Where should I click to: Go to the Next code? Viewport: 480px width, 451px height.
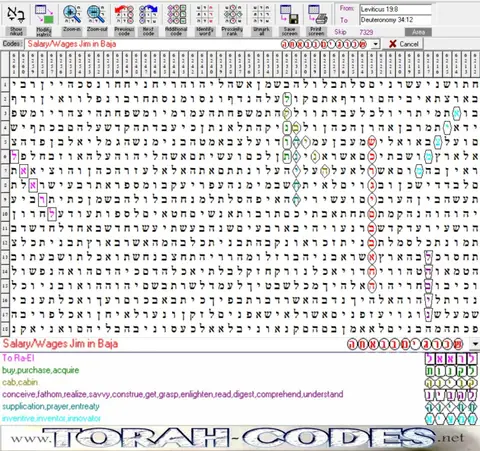click(x=148, y=15)
